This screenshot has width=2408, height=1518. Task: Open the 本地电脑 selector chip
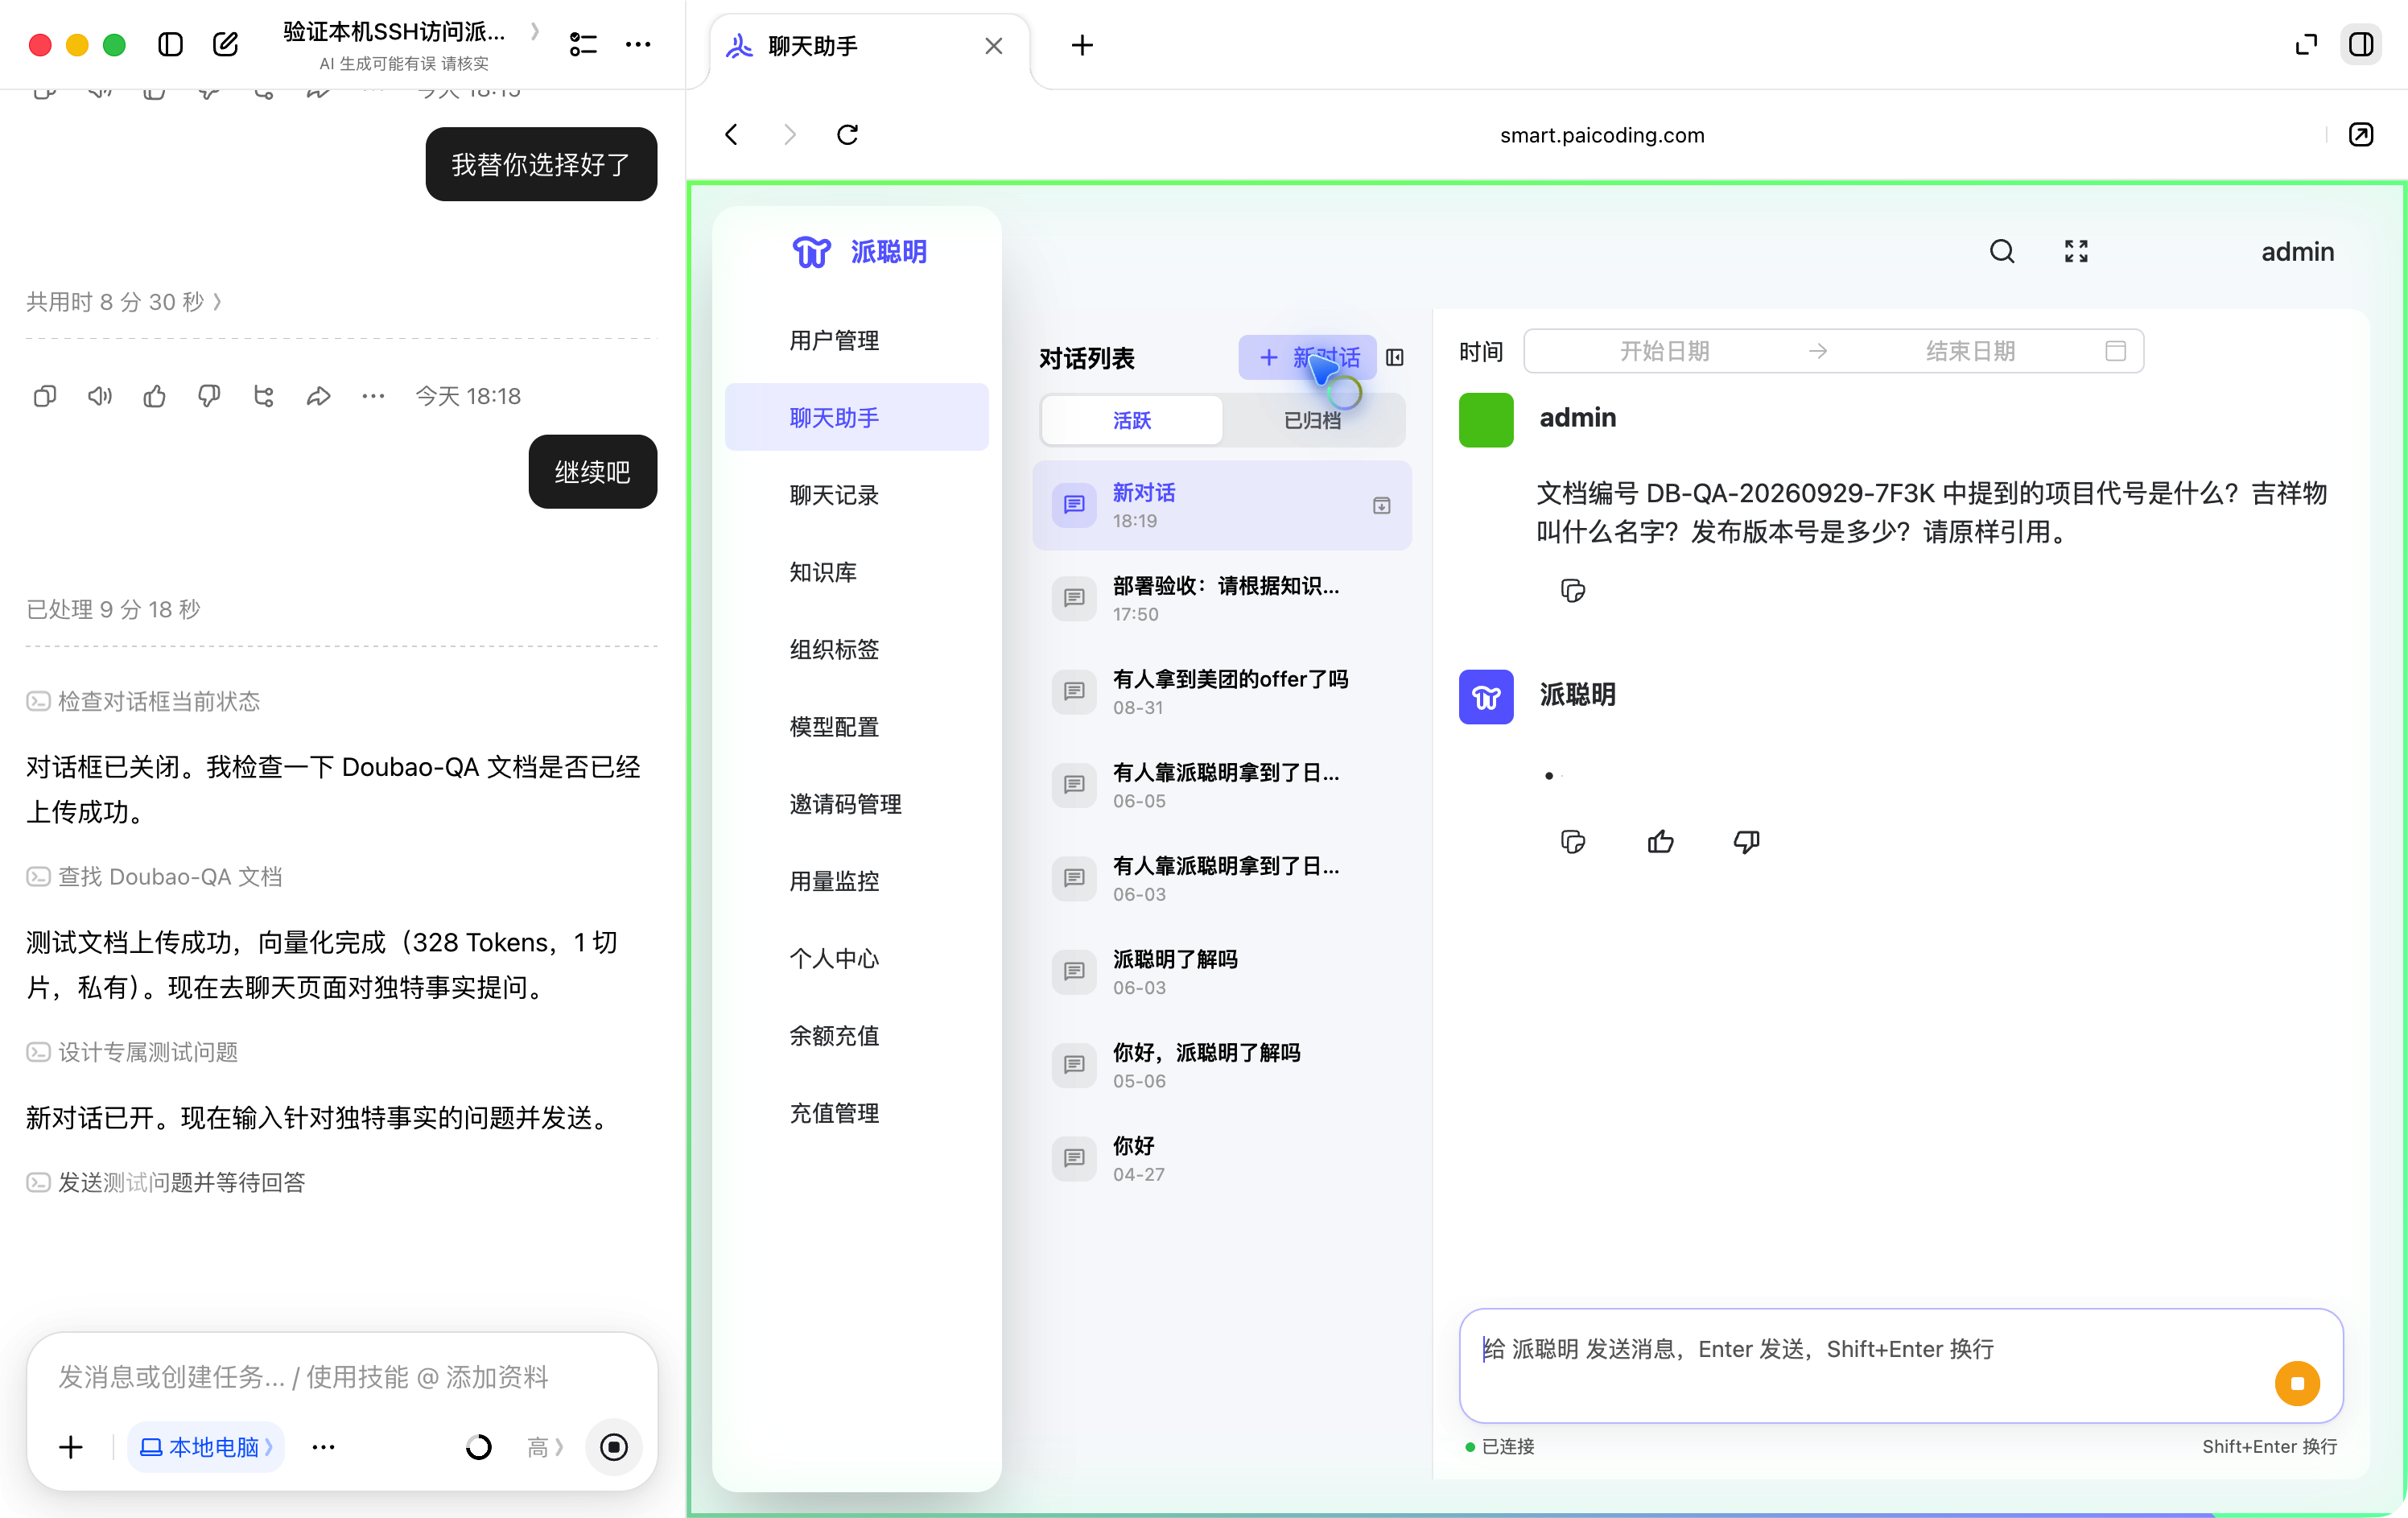[206, 1446]
